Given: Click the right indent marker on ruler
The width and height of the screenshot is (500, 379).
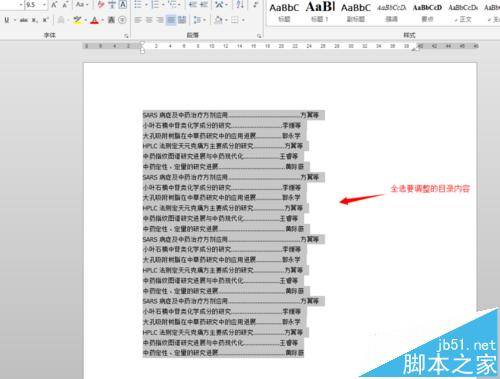Looking at the screenshot, I should (x=415, y=49).
